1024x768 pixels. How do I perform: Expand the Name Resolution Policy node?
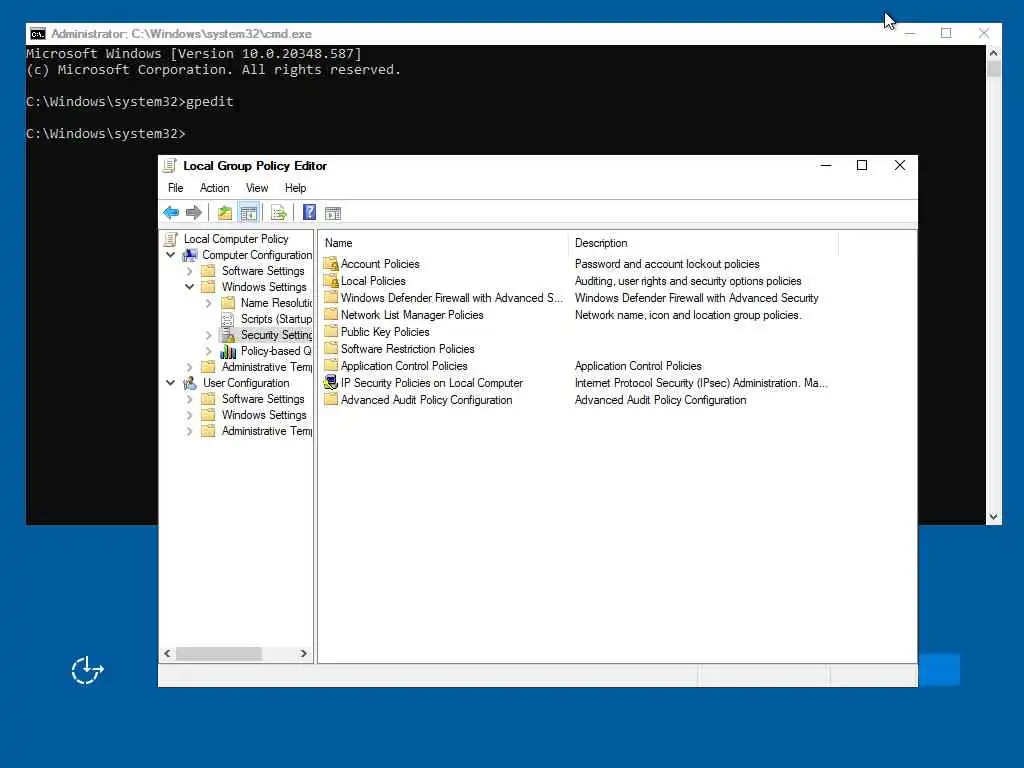tap(208, 303)
